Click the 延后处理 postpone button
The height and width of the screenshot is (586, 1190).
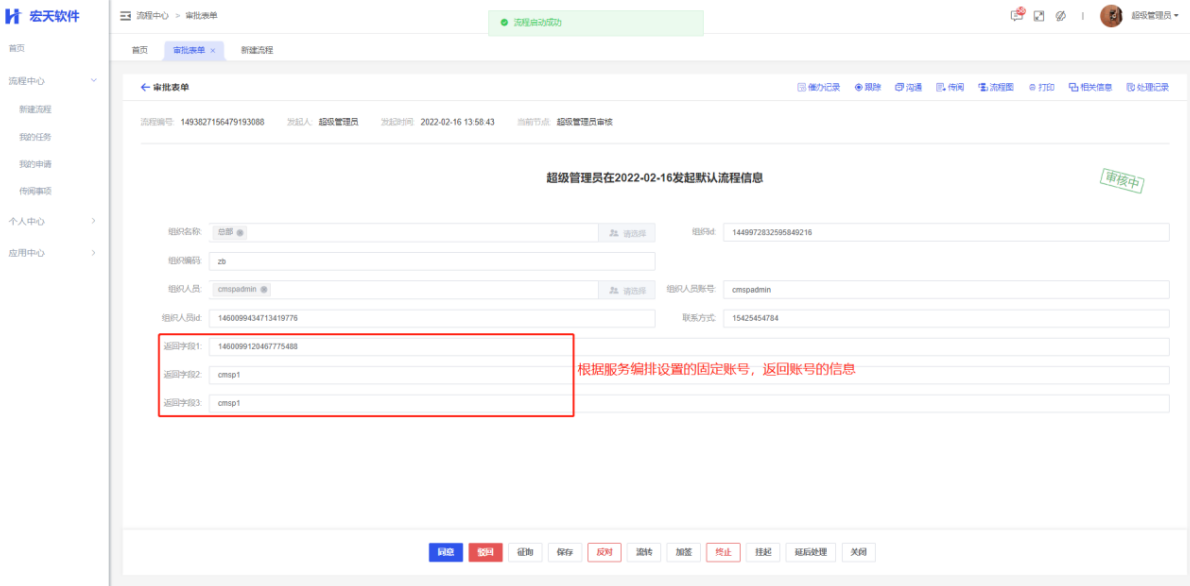pos(811,553)
